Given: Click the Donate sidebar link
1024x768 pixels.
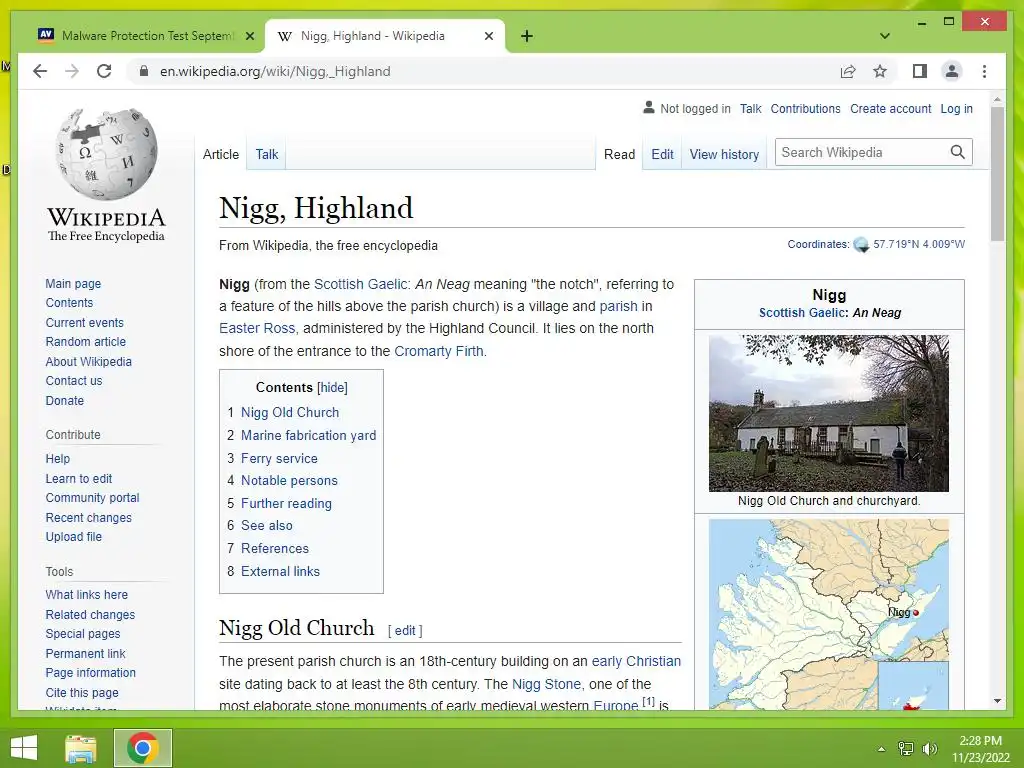Looking at the screenshot, I should pyautogui.click(x=65, y=401).
